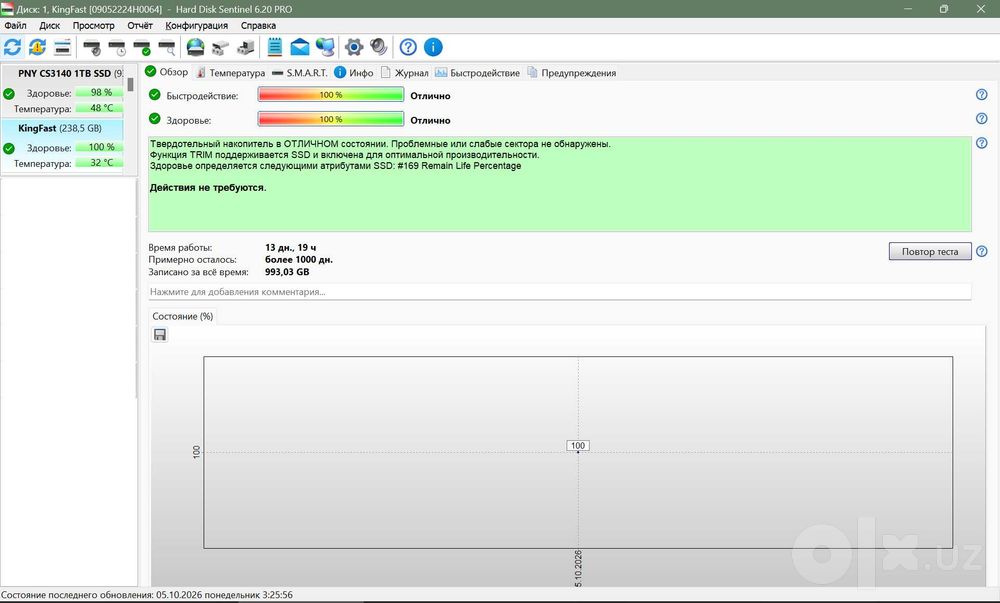Click the green check beside main Здоровье label
This screenshot has height=603, width=1000.
pos(154,119)
